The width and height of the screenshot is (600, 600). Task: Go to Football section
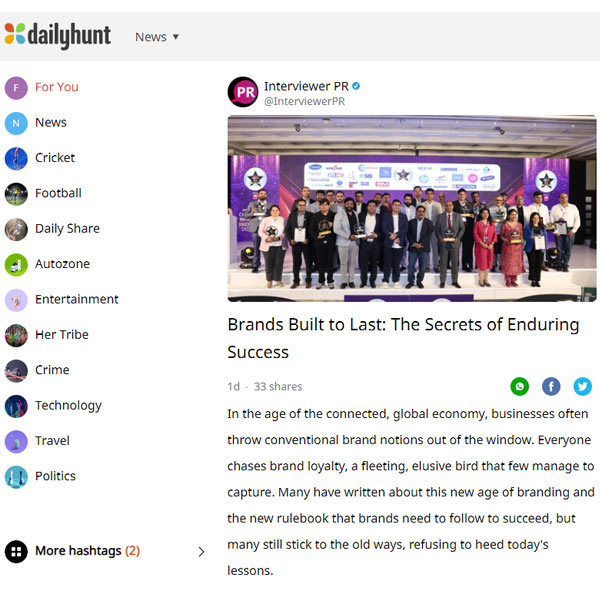pyautogui.click(x=58, y=193)
